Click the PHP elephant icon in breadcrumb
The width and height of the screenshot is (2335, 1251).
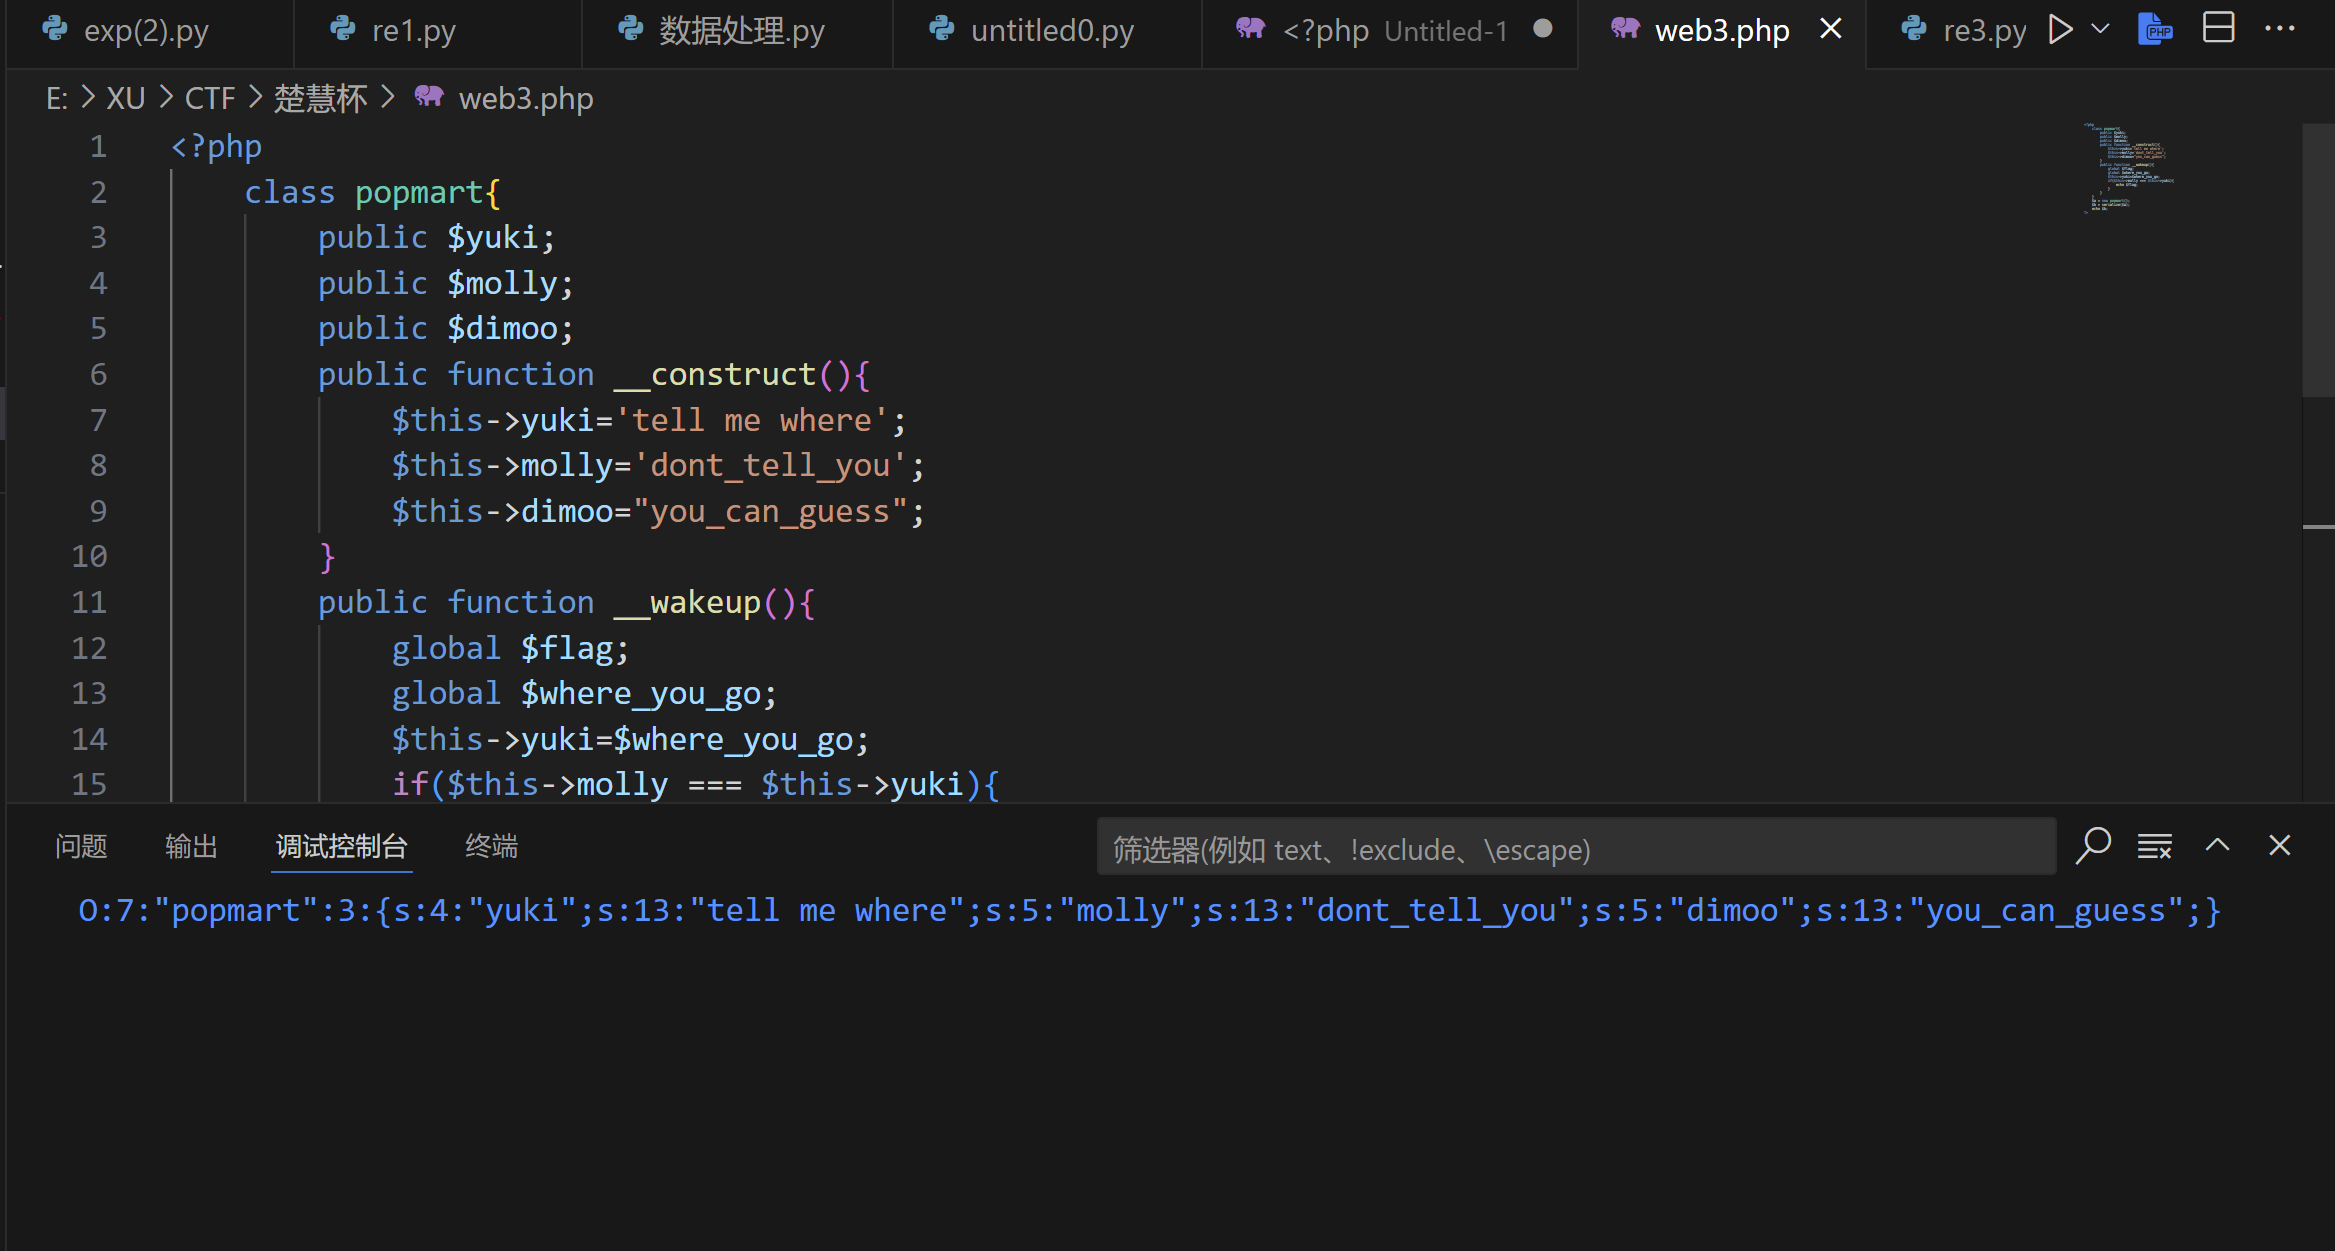(x=429, y=96)
